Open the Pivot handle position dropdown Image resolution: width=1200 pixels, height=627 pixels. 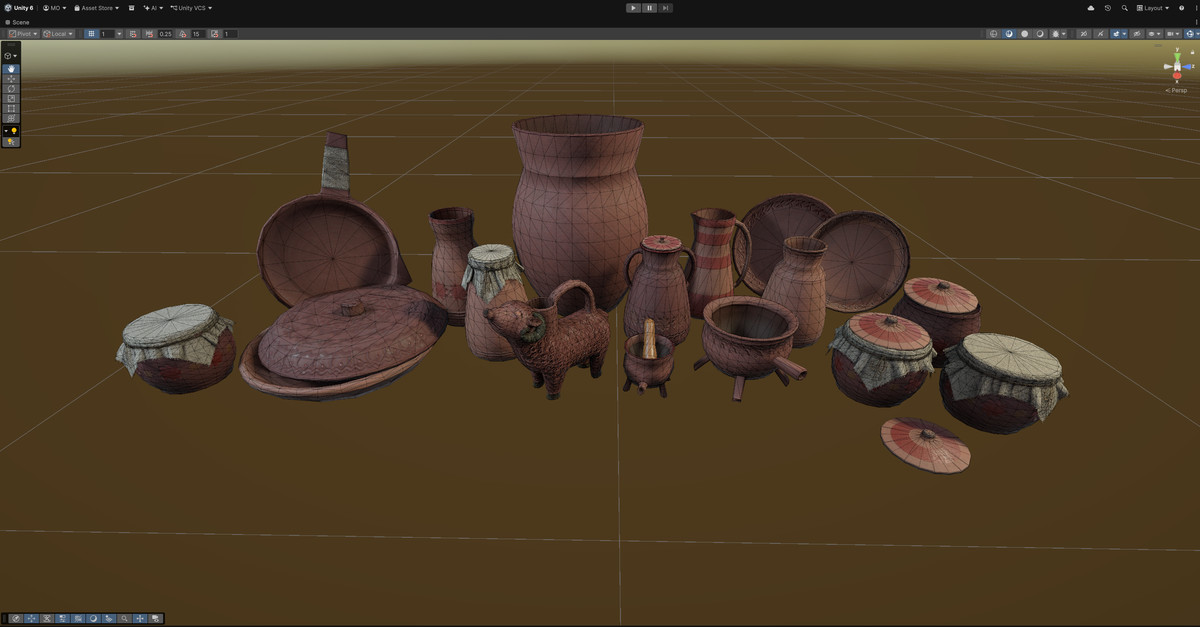click(23, 34)
